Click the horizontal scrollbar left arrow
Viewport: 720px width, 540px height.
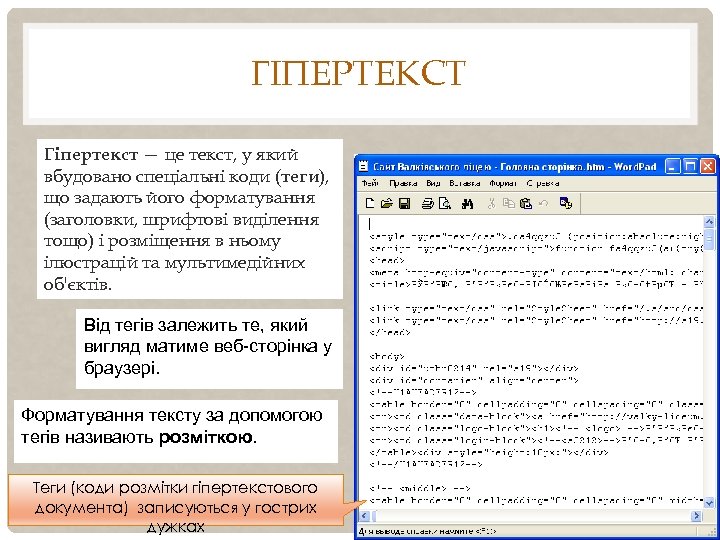click(365, 516)
